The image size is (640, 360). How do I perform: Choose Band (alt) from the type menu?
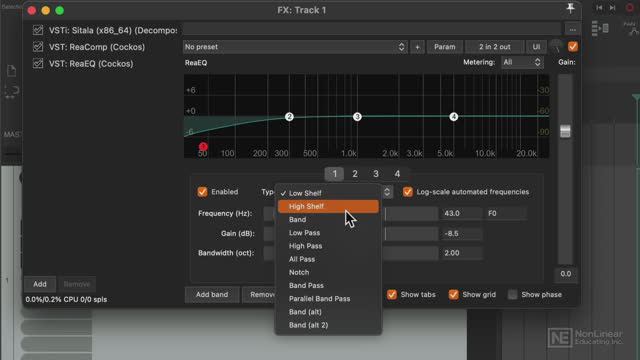329,312
